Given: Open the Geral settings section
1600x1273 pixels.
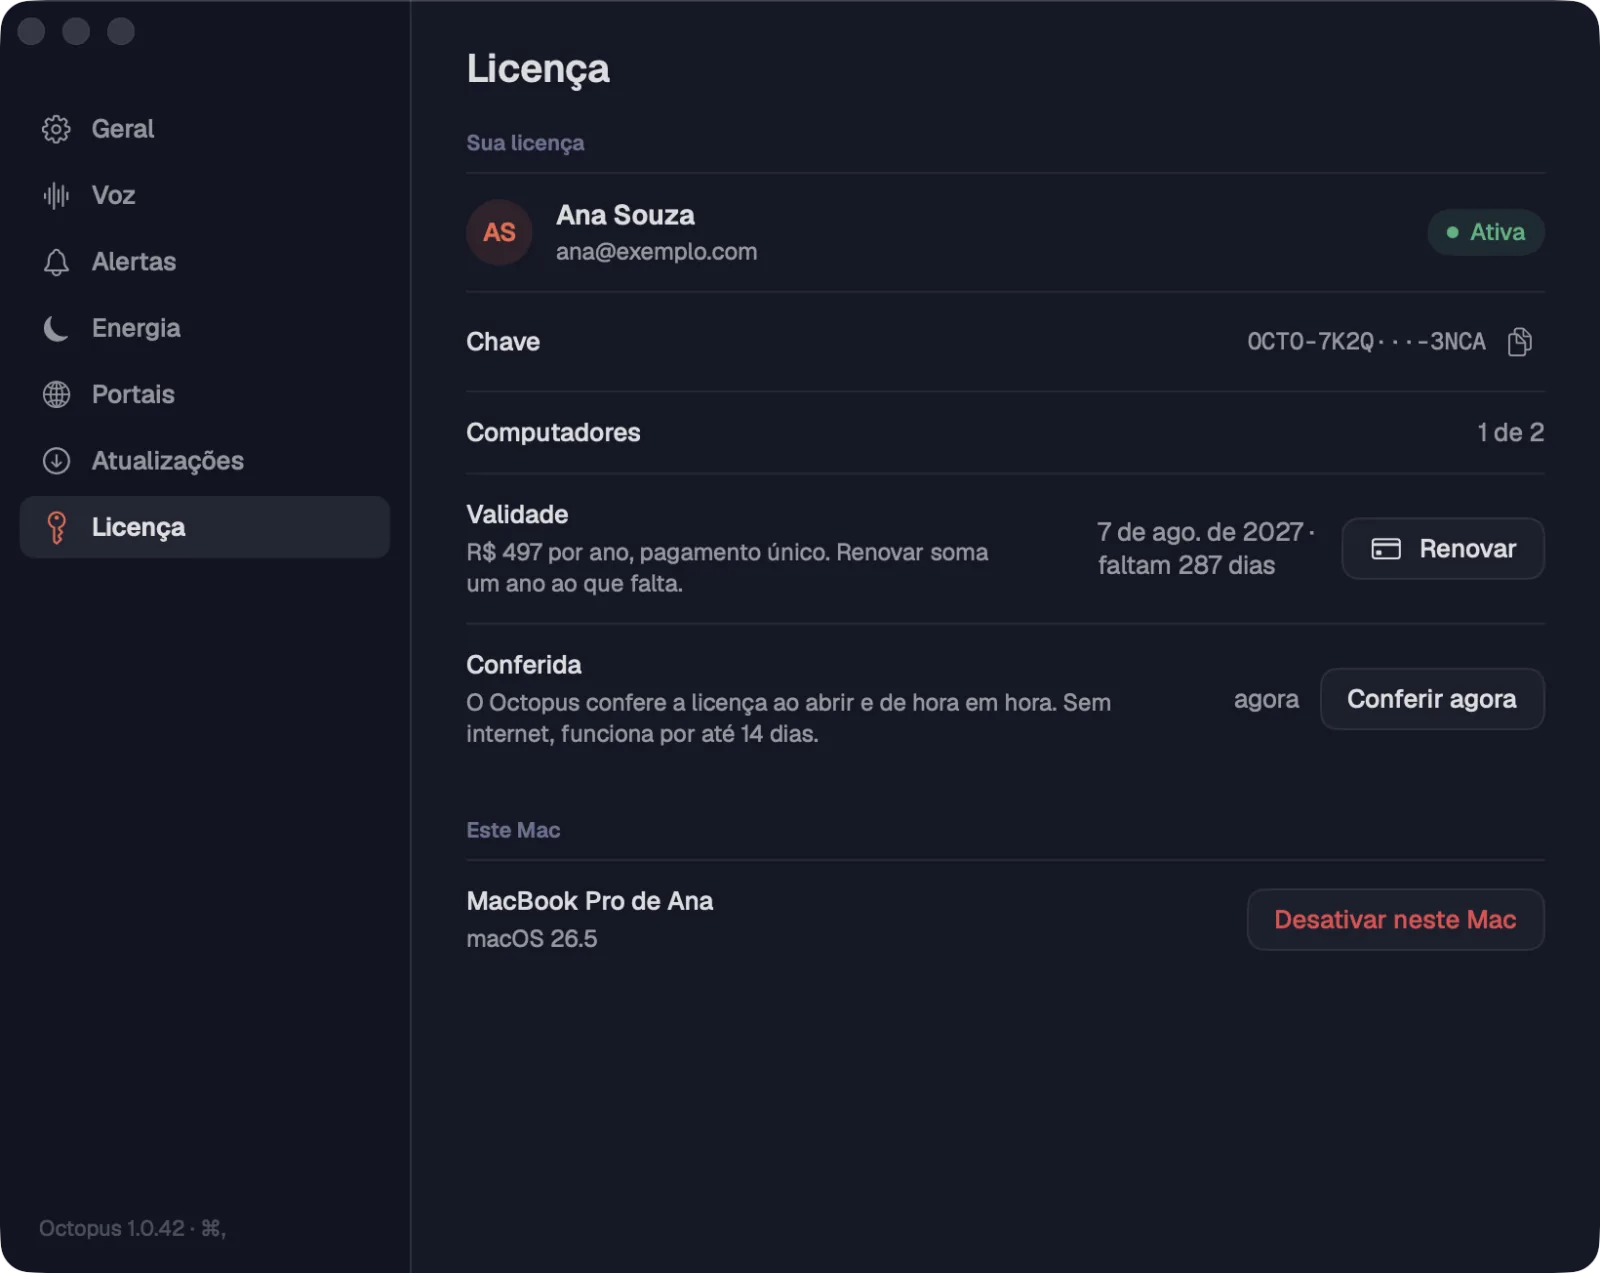Looking at the screenshot, I should (x=204, y=129).
